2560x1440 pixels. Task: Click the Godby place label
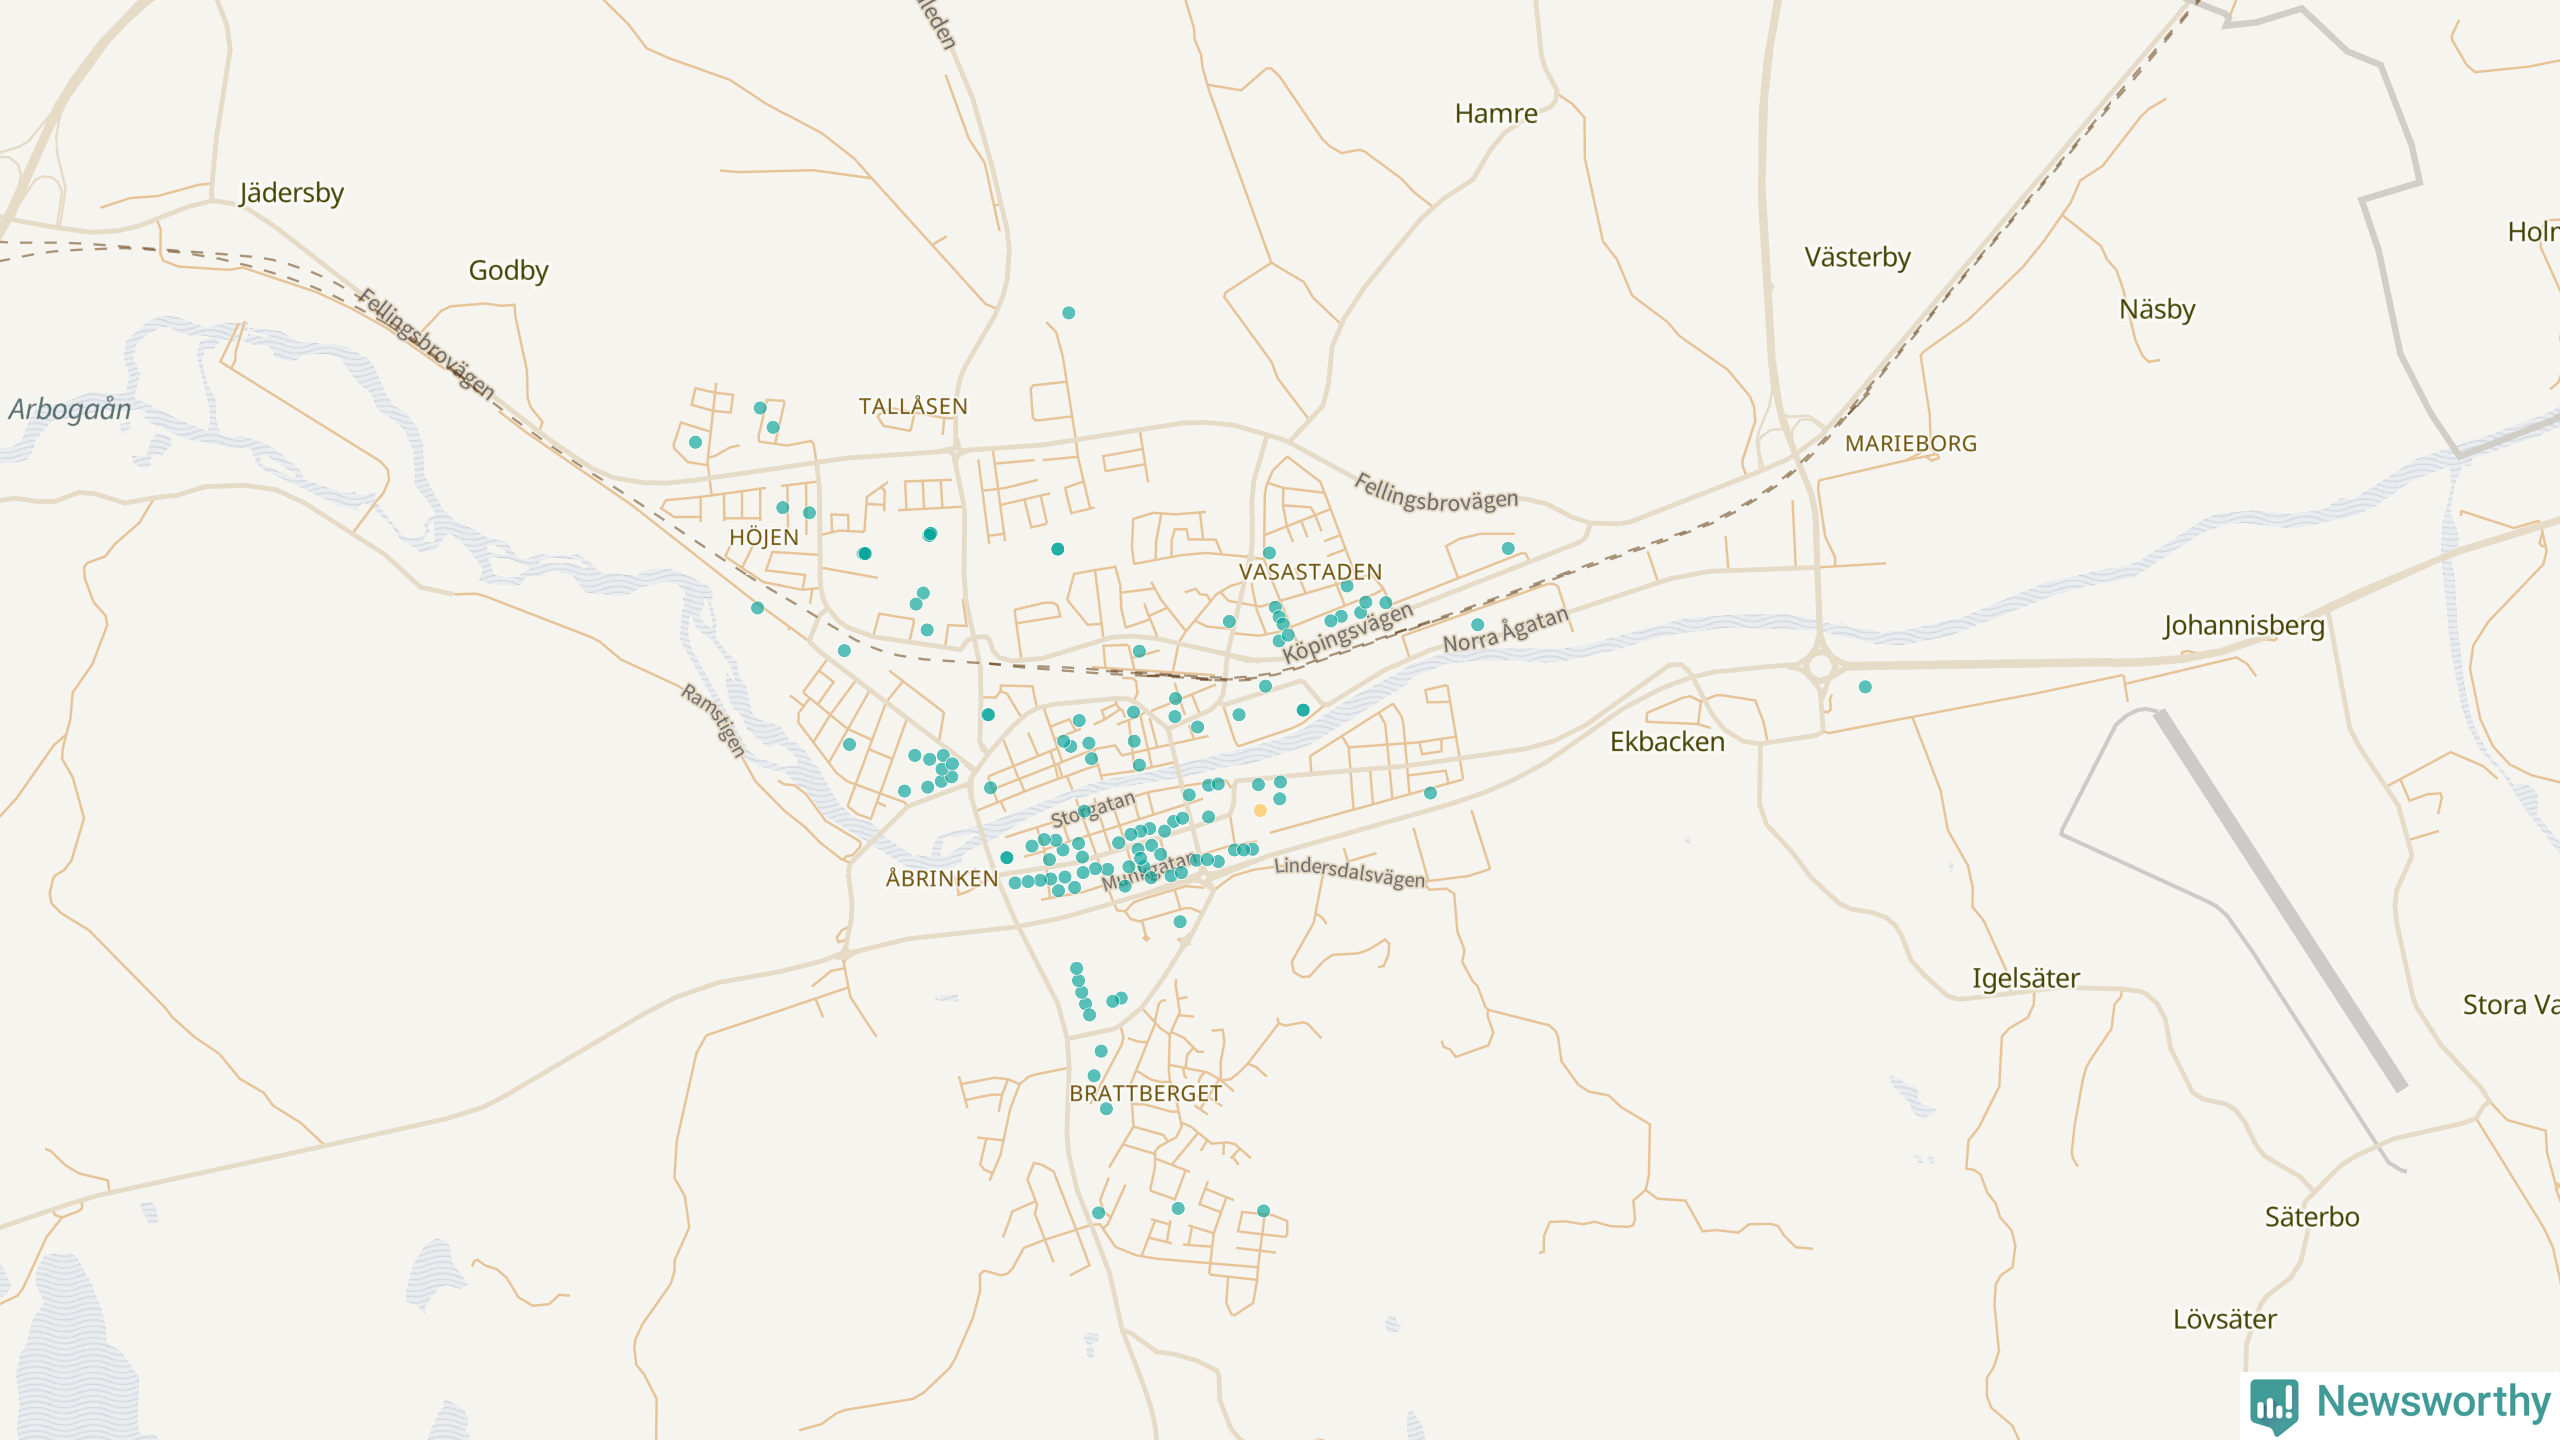[x=508, y=270]
